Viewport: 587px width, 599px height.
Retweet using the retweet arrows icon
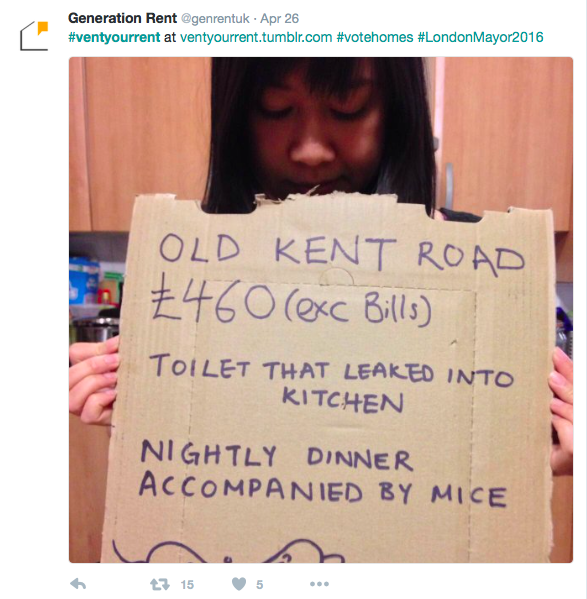(160, 584)
